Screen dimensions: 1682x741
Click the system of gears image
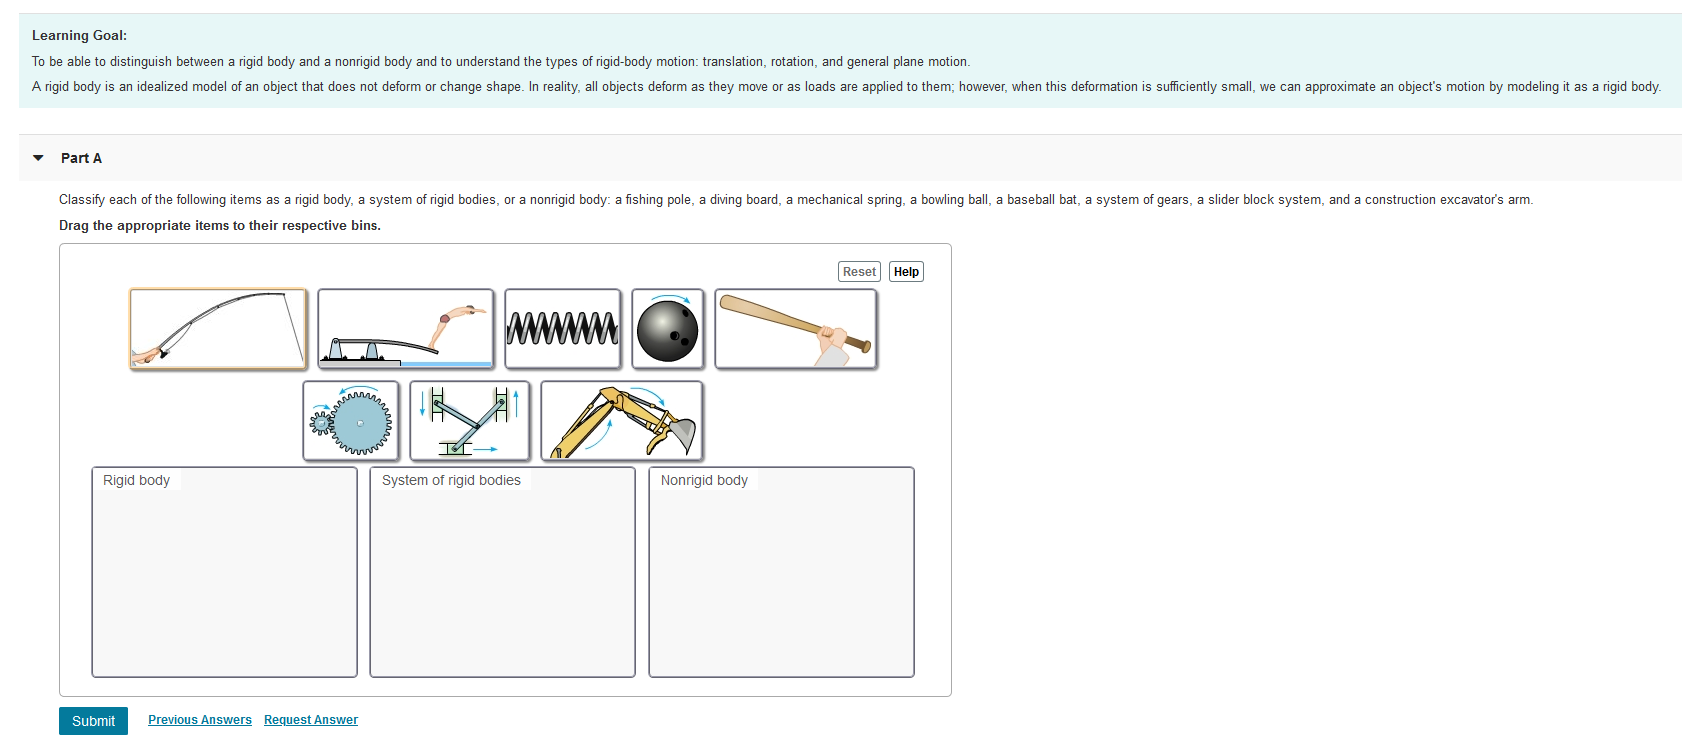351,421
